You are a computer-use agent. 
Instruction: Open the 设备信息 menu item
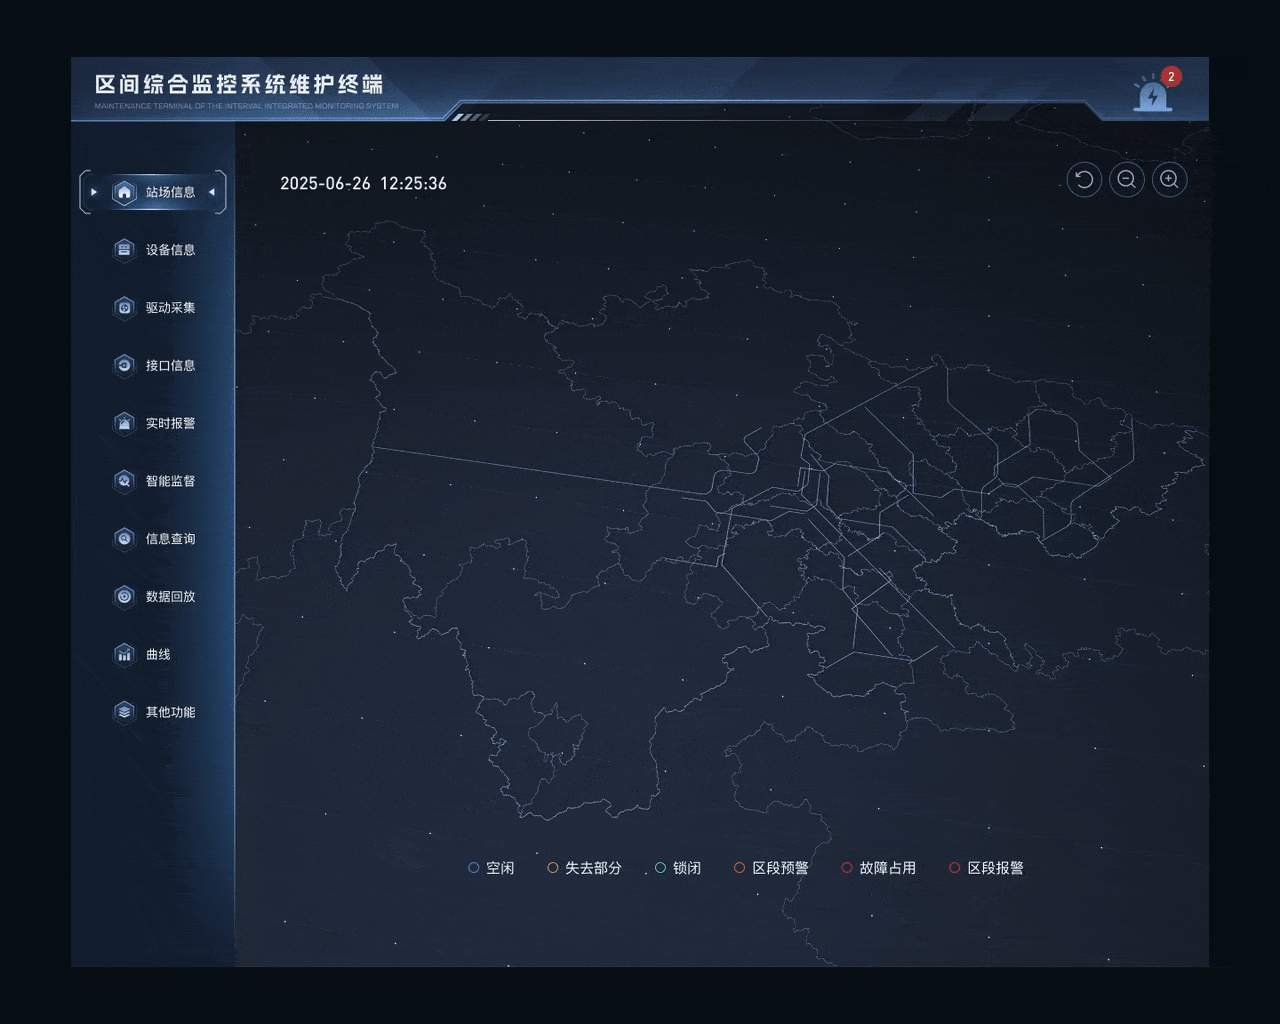click(153, 250)
